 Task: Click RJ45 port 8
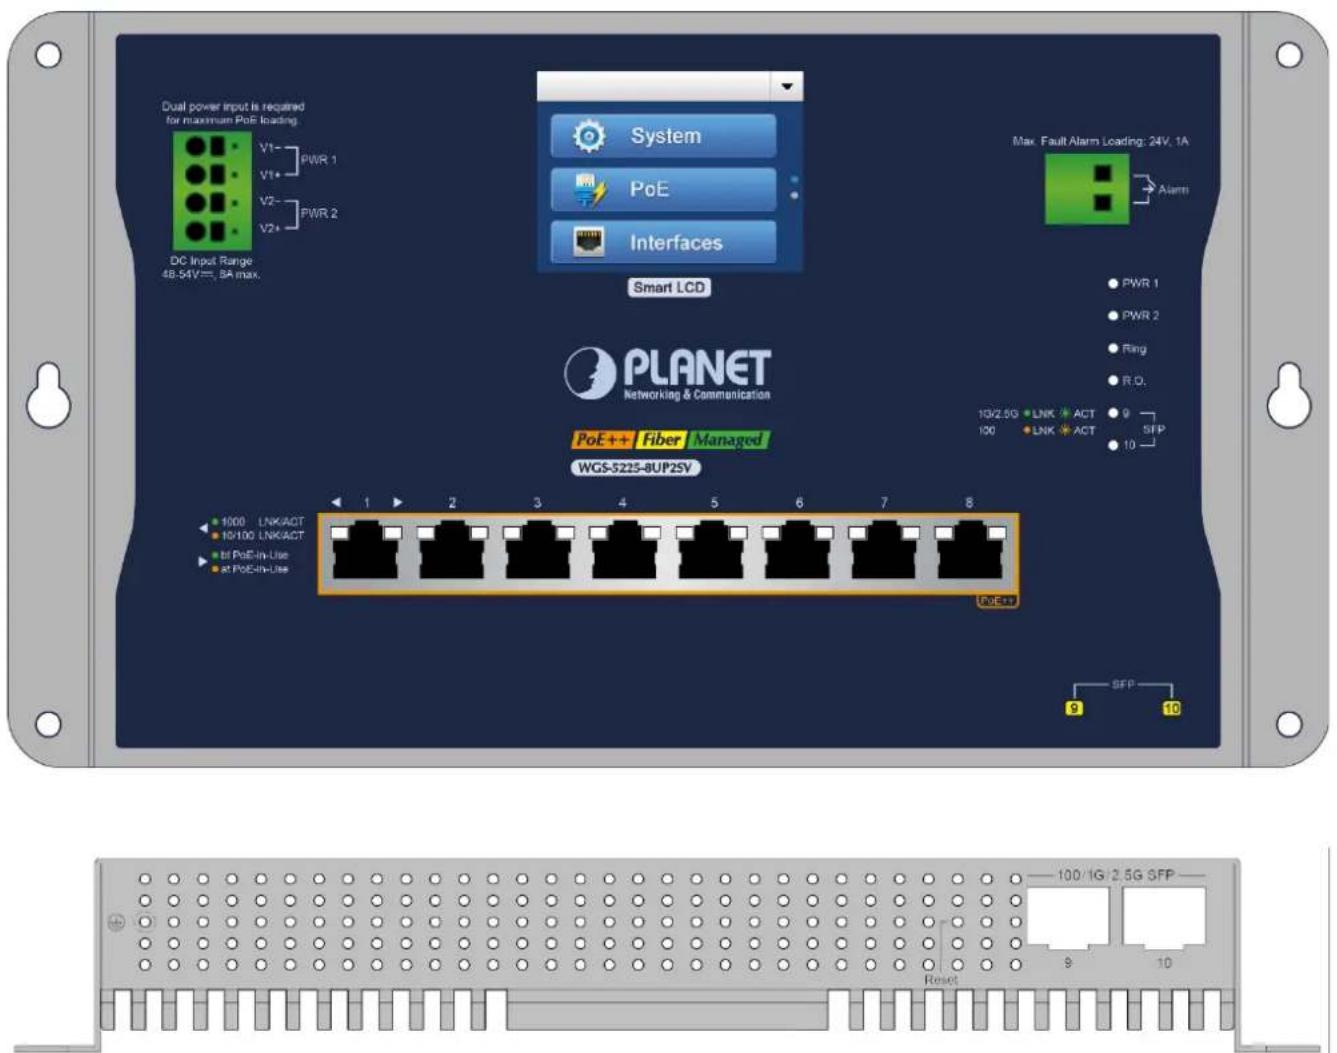click(x=970, y=552)
